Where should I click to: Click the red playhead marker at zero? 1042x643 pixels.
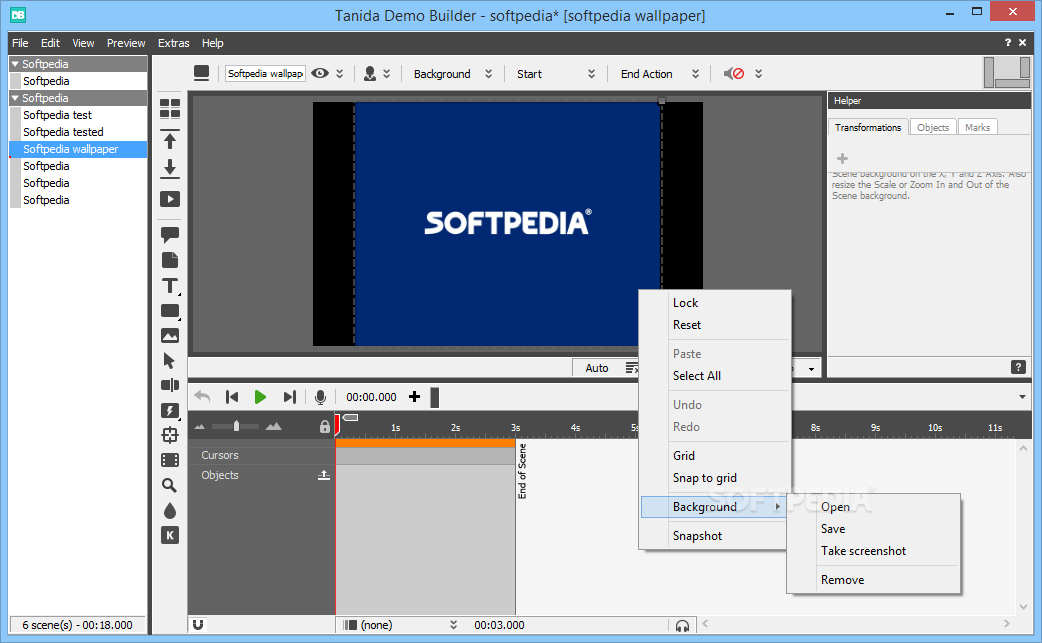[x=337, y=423]
